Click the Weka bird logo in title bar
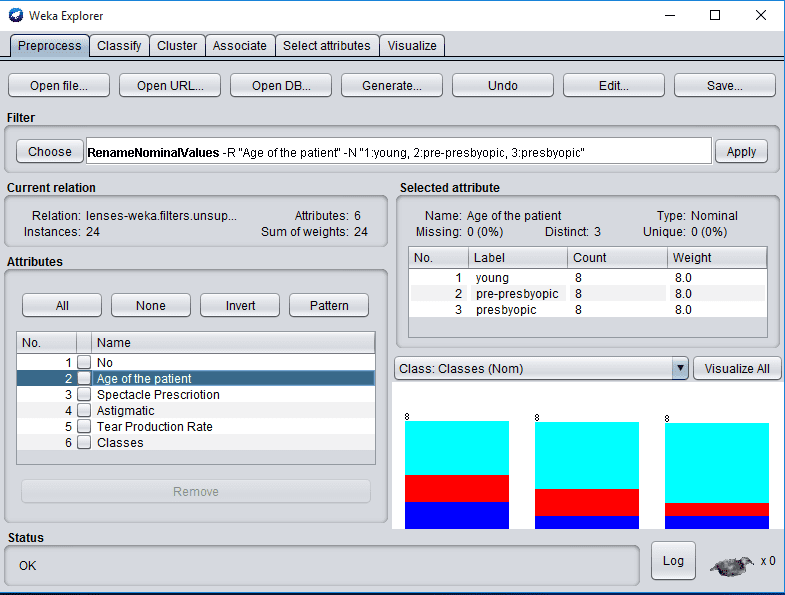The image size is (785, 595). (x=16, y=15)
